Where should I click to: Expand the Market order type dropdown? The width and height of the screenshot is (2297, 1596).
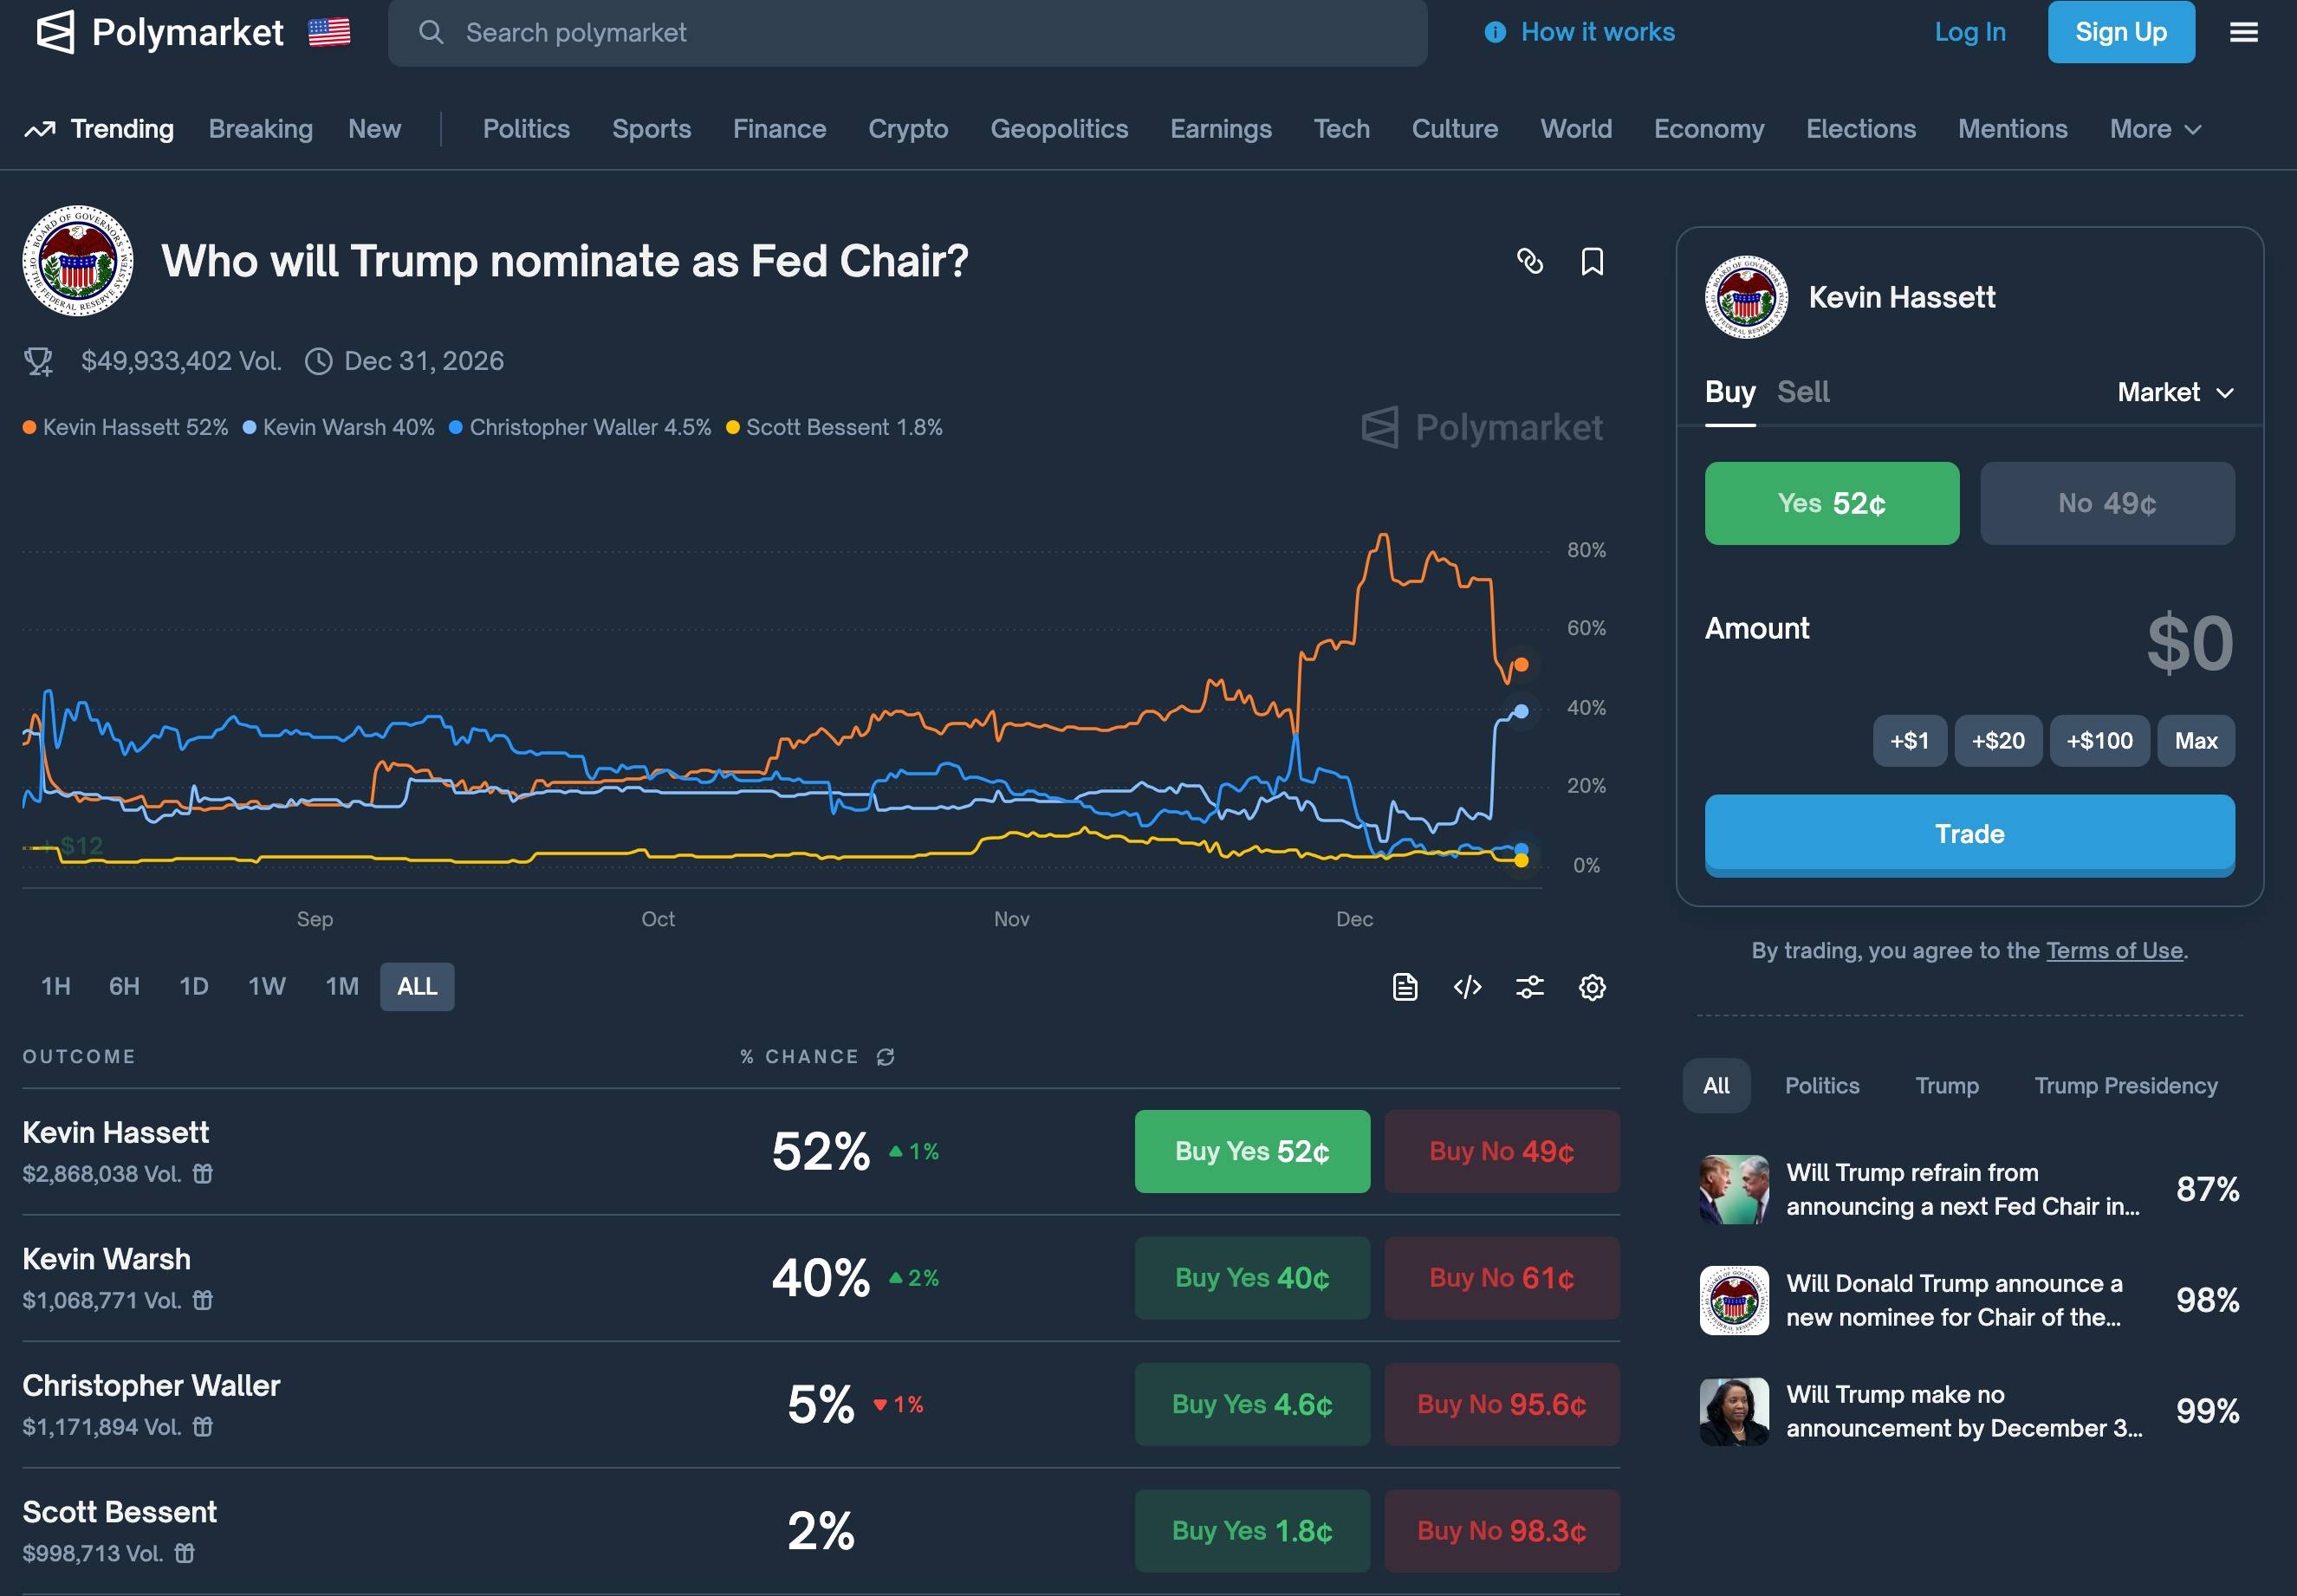pyautogui.click(x=2175, y=392)
